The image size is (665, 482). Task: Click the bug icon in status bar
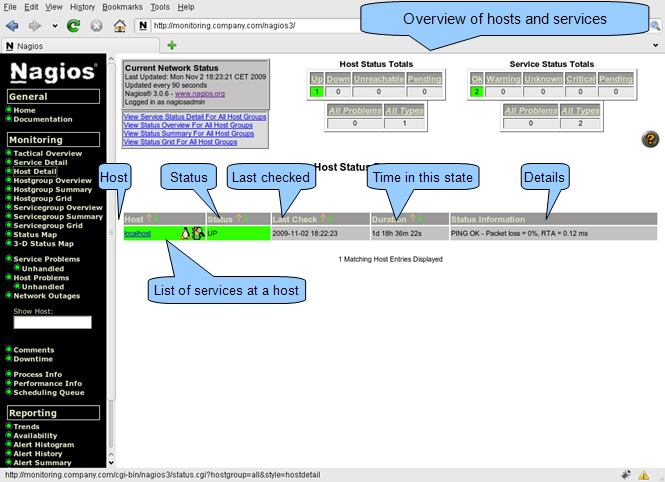click(626, 475)
